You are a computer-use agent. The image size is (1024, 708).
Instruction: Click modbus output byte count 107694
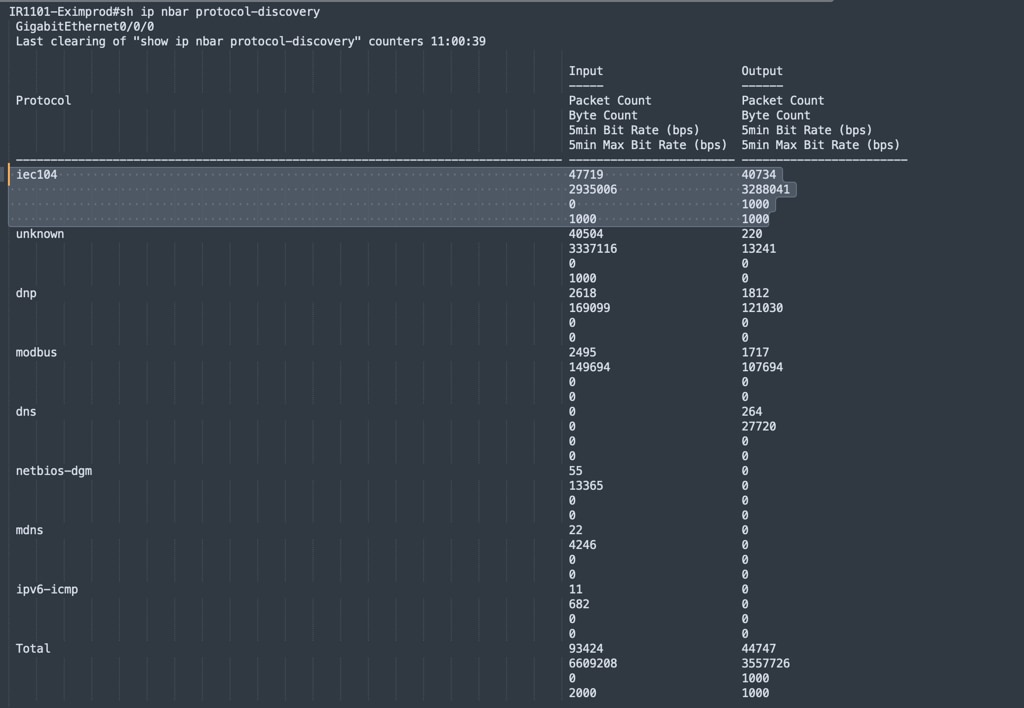point(762,367)
